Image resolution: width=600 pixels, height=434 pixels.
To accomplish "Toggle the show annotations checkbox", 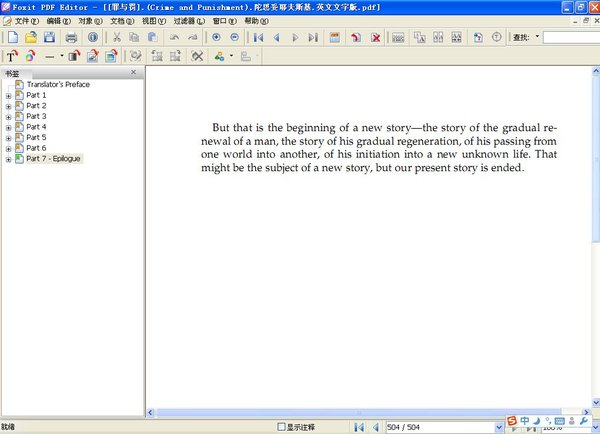I will 281,426.
